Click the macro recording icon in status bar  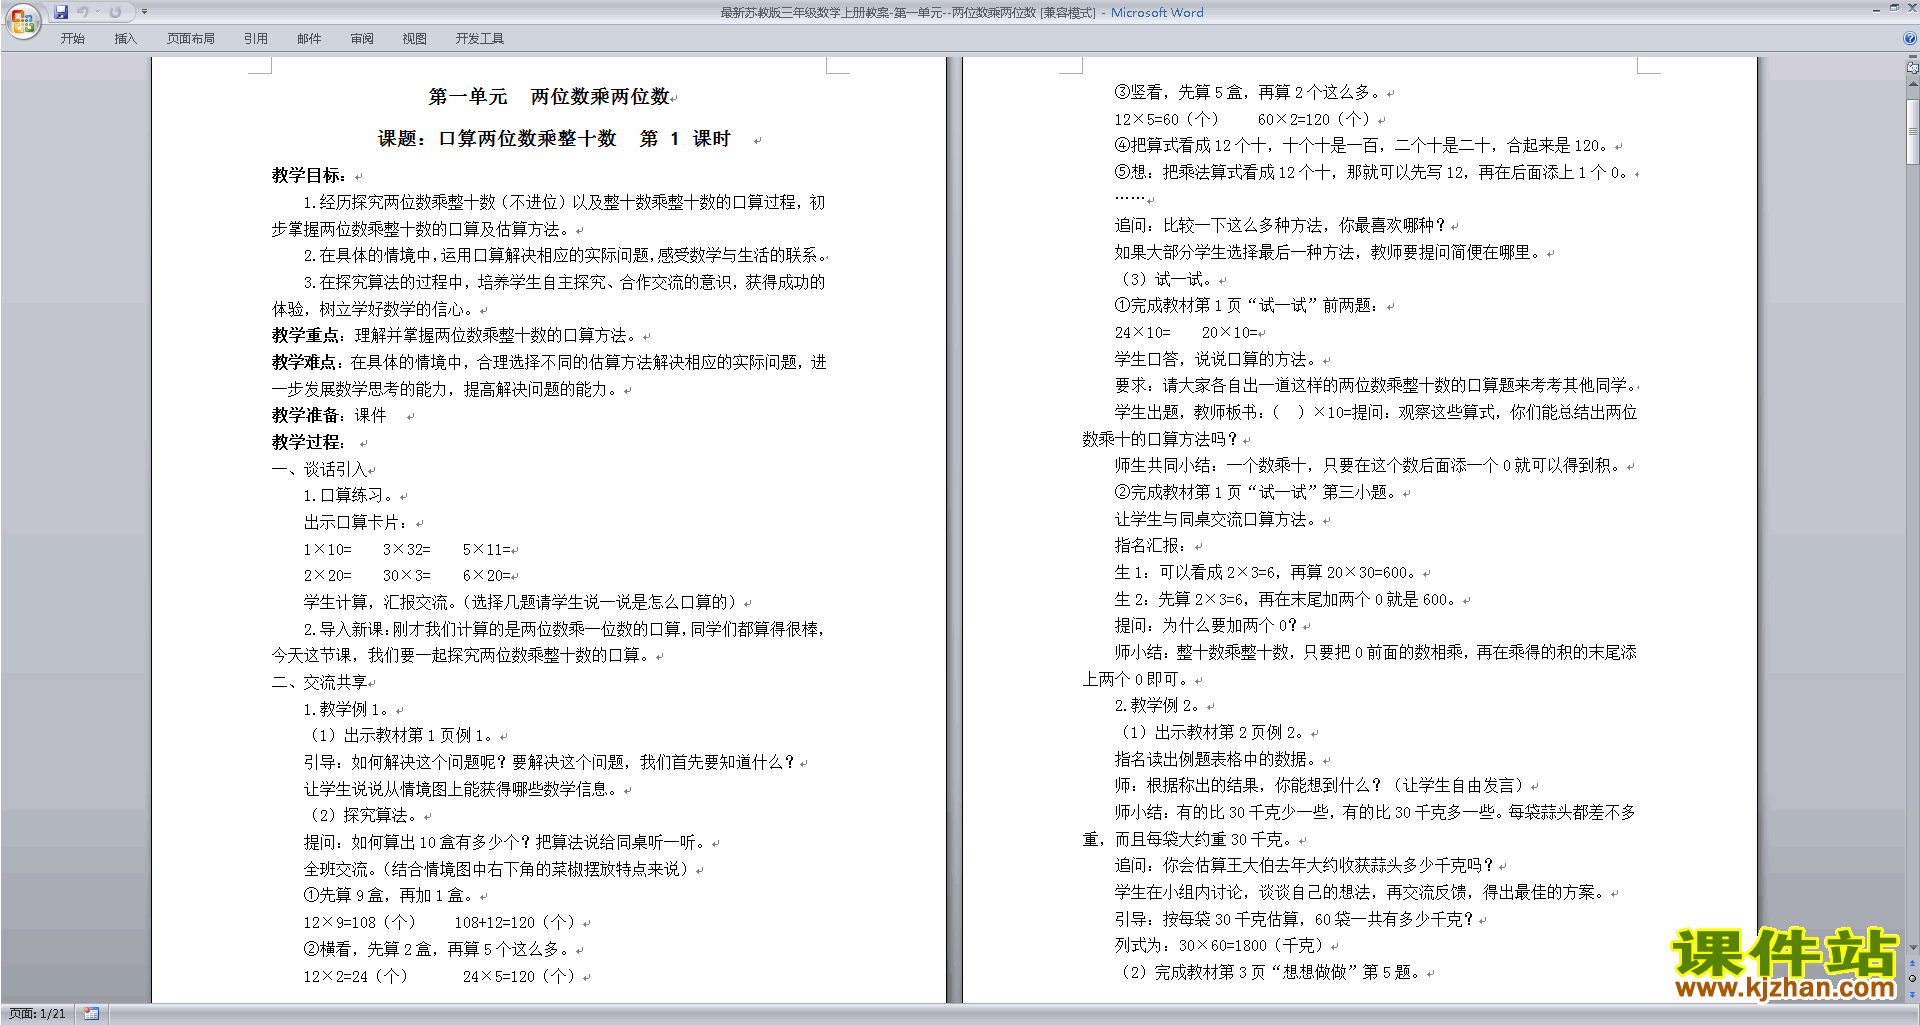pyautogui.click(x=91, y=1014)
